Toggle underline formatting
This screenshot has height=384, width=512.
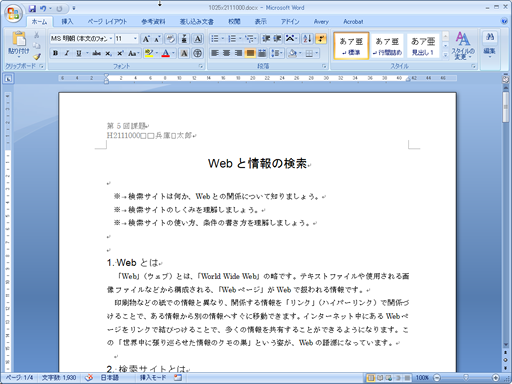(79, 53)
